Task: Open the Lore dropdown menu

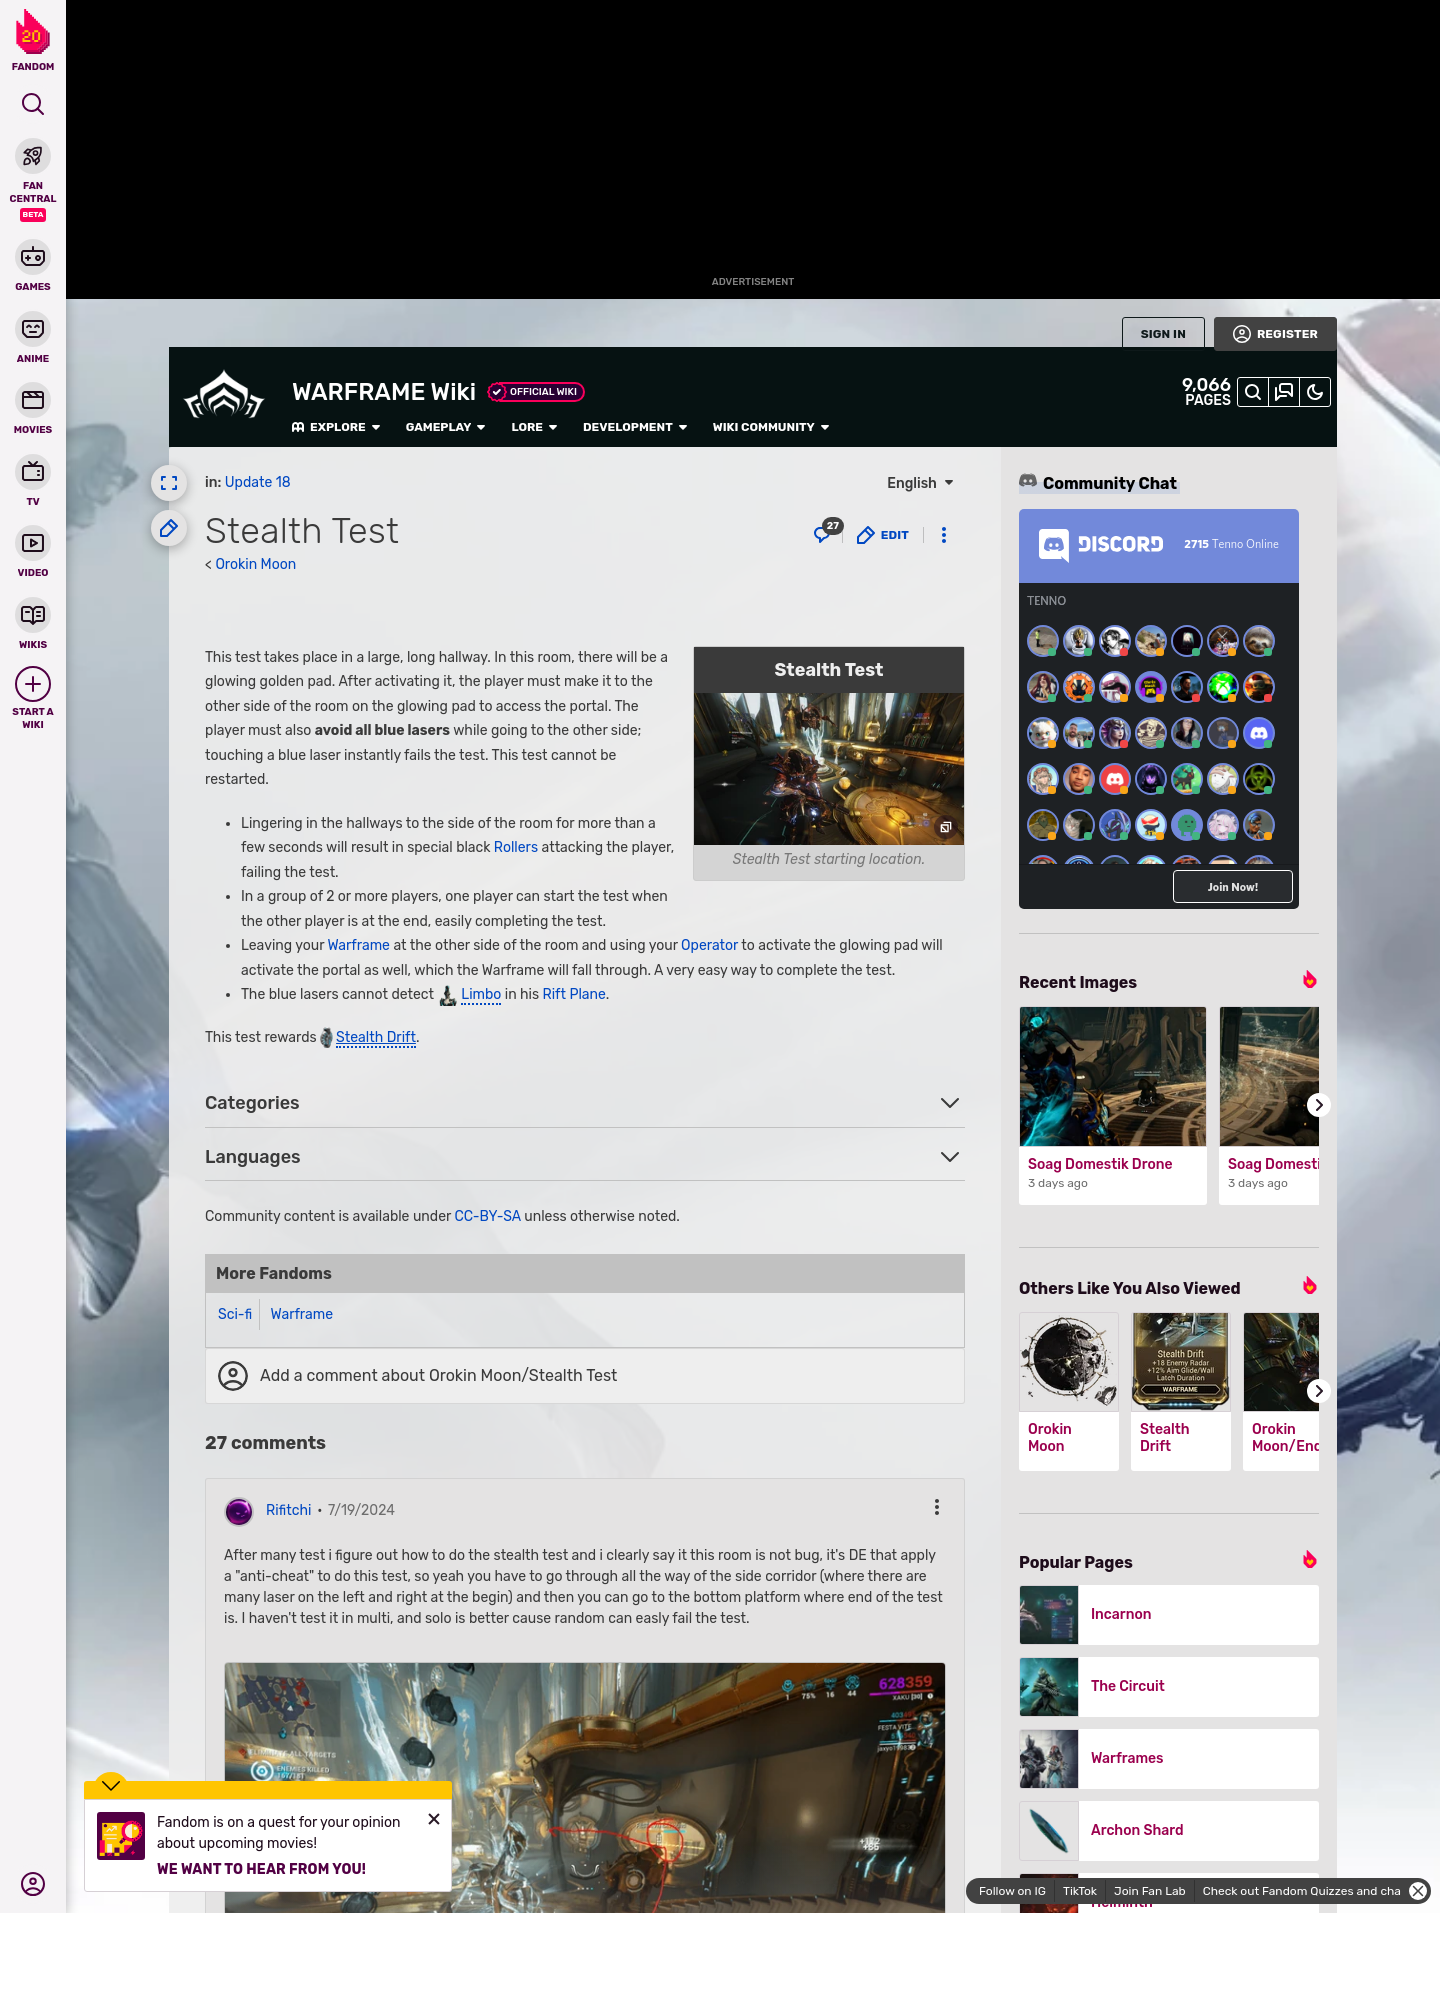Action: click(x=534, y=427)
